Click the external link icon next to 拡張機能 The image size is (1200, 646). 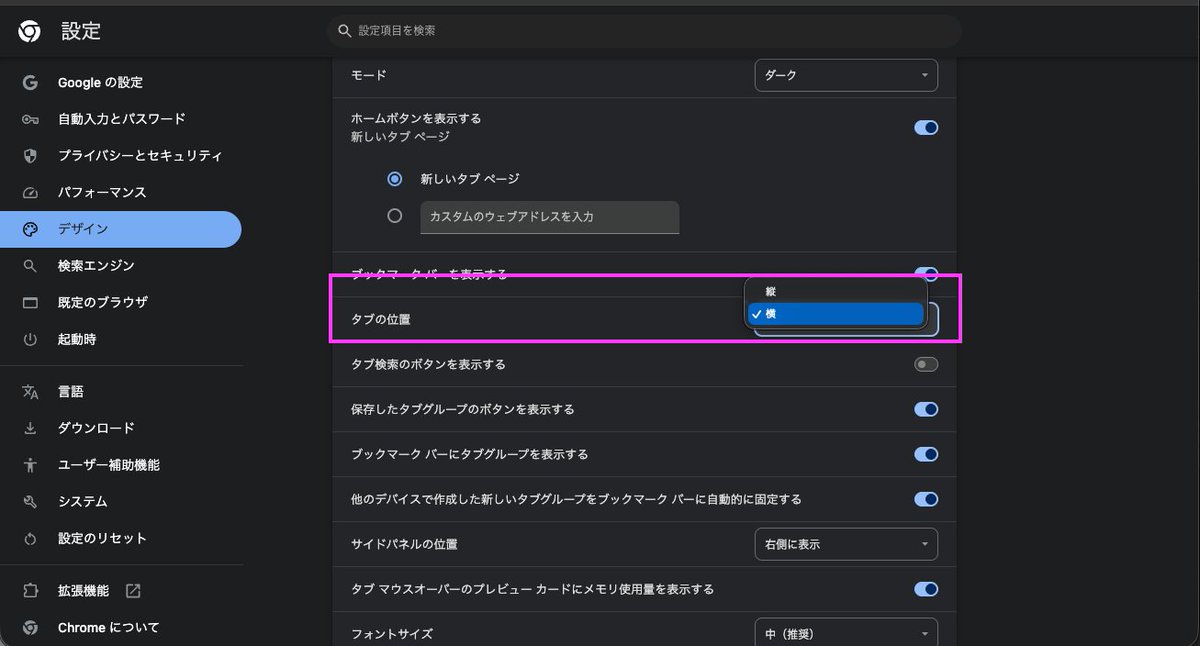click(133, 591)
